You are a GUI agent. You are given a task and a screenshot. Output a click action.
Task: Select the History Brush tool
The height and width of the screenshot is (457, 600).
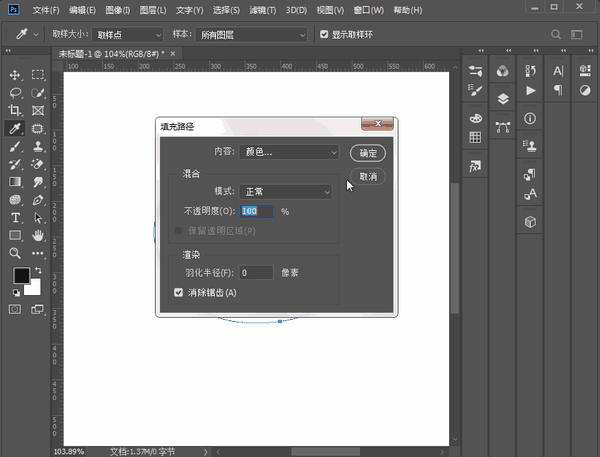tap(15, 164)
